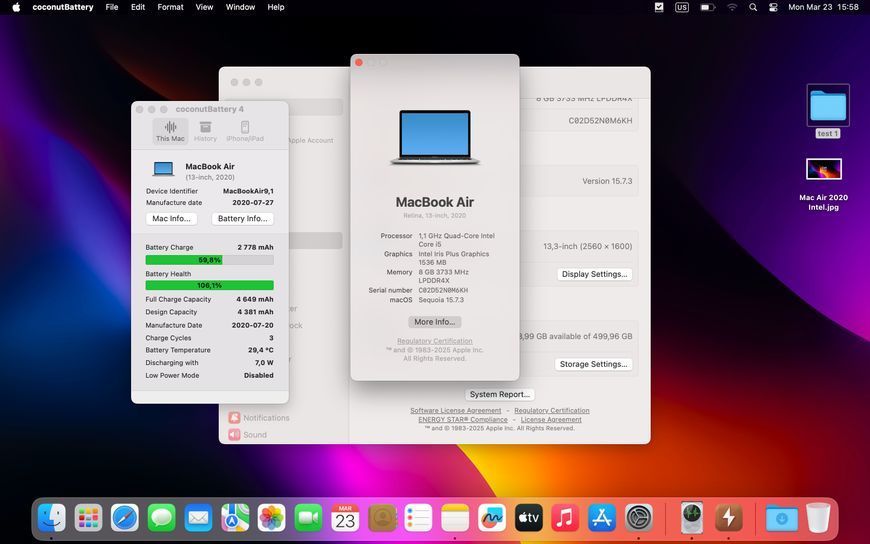
Task: Click the Full Charge Capacity 4 649 mAh value
Action: pos(255,299)
